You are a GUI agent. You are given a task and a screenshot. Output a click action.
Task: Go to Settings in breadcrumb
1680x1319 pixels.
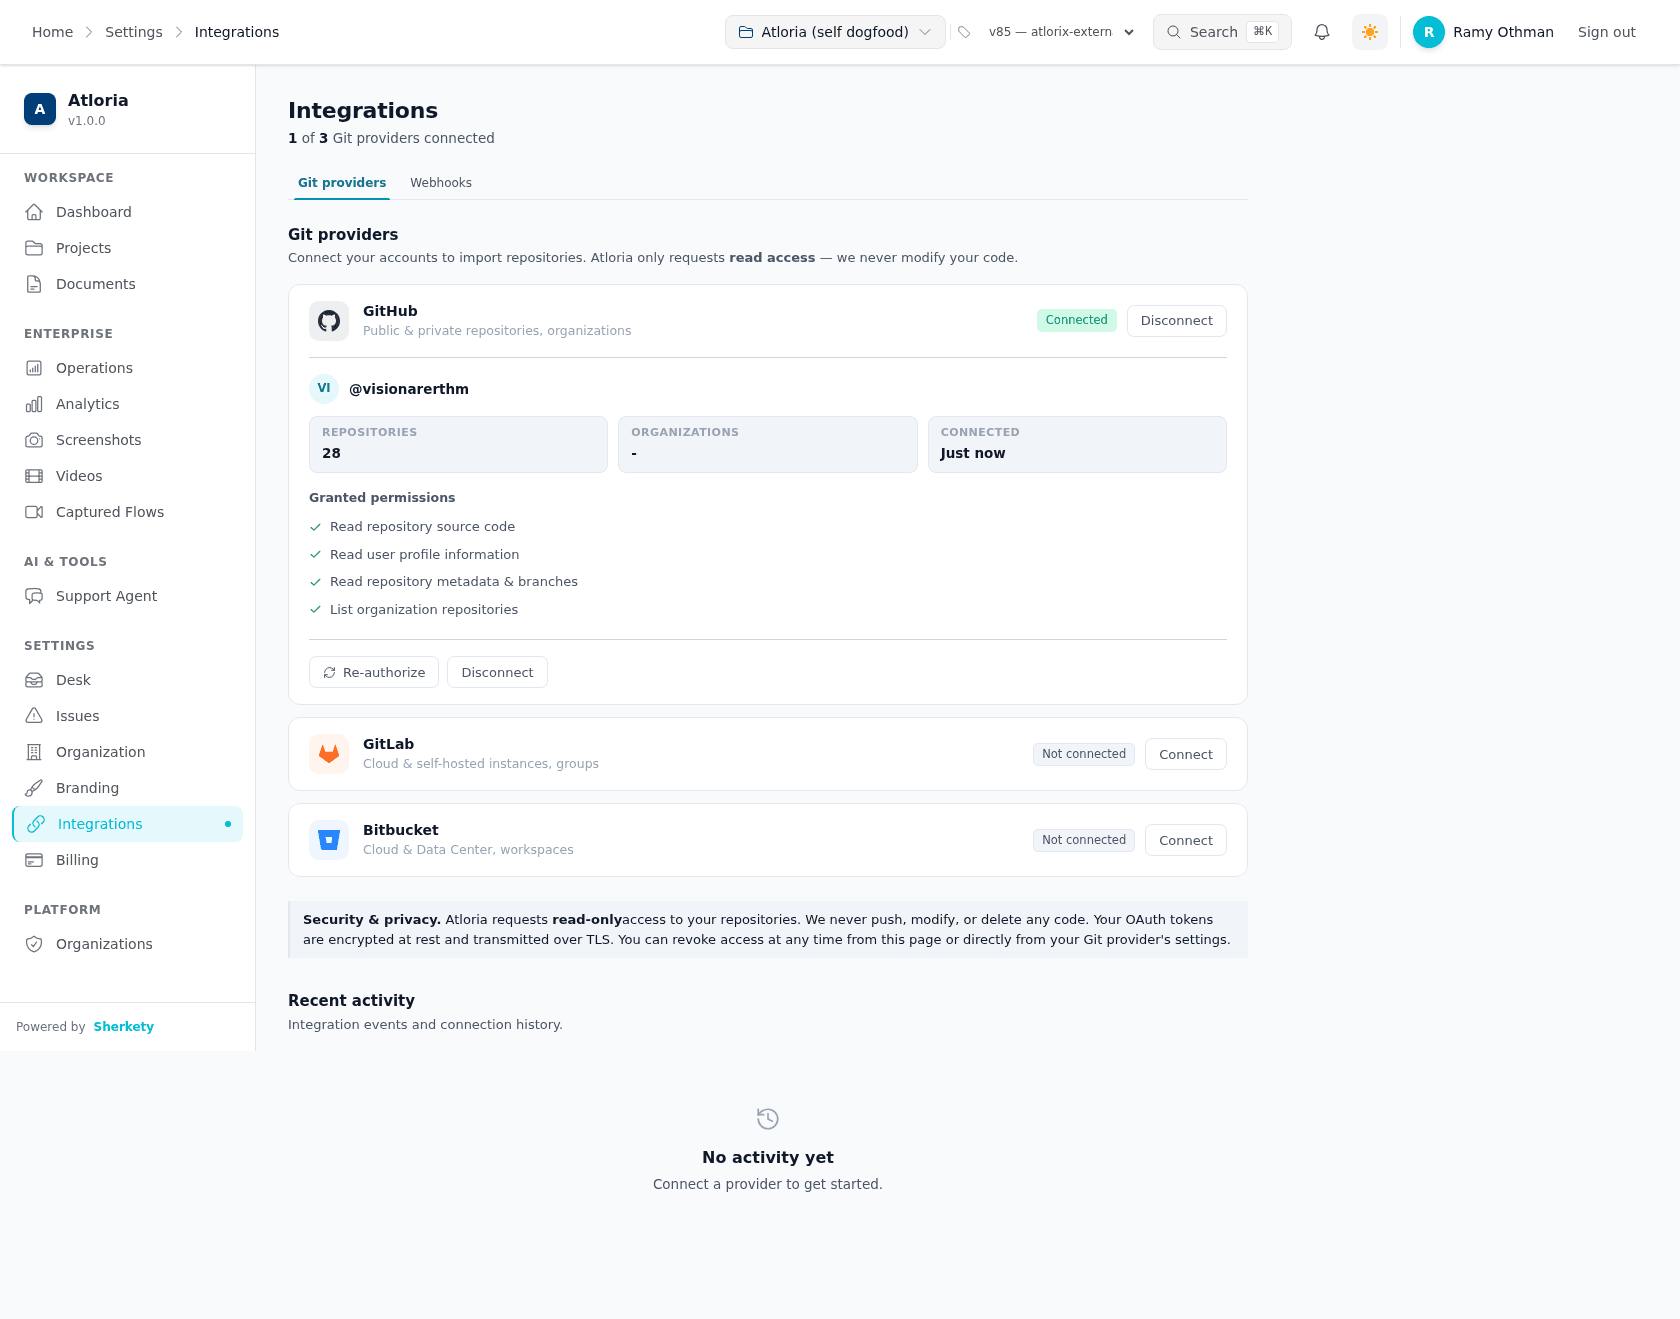point(134,32)
